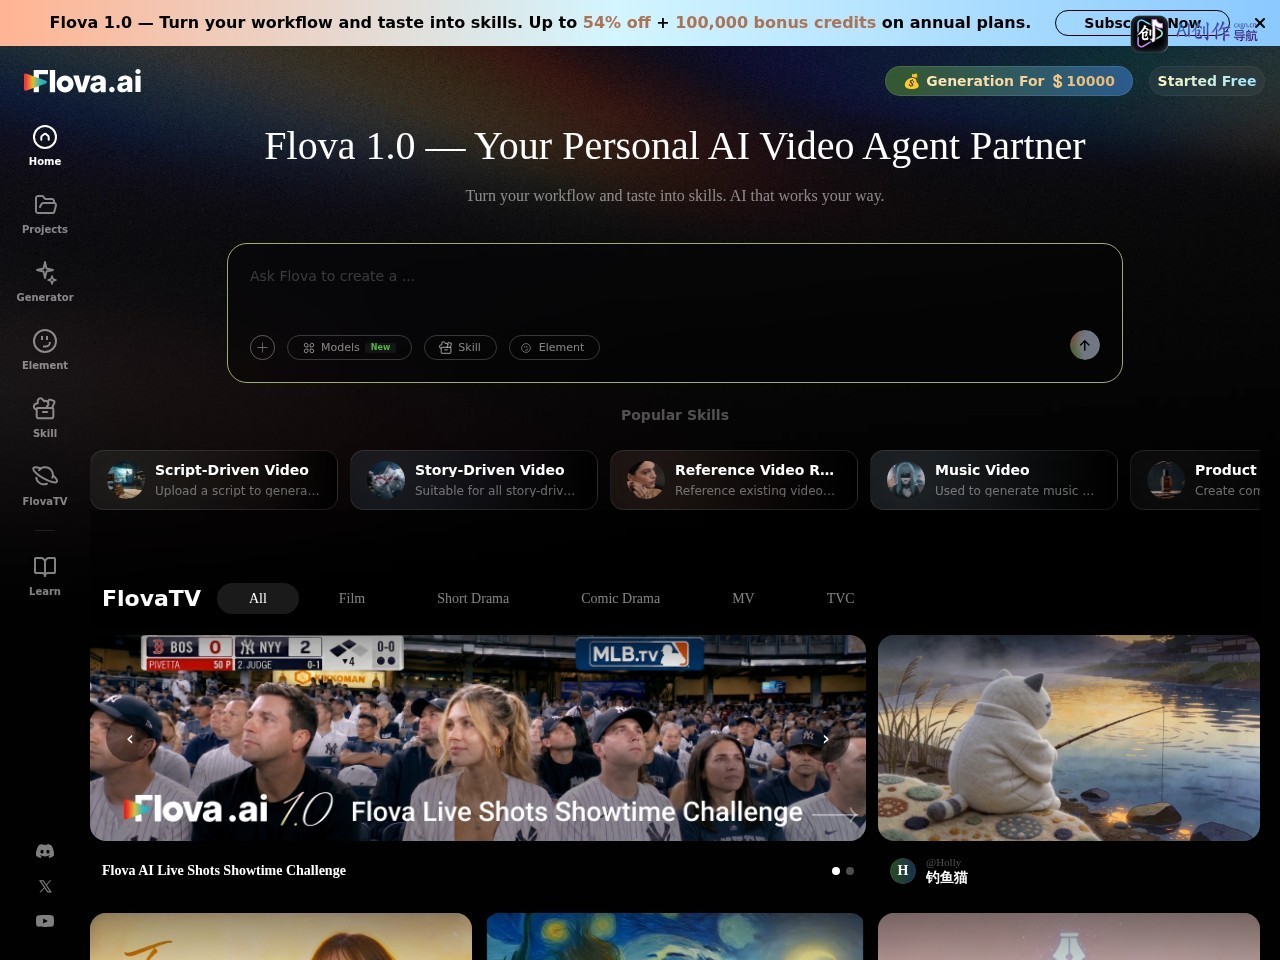Open the fishing cat video thumbnail

tap(1069, 738)
